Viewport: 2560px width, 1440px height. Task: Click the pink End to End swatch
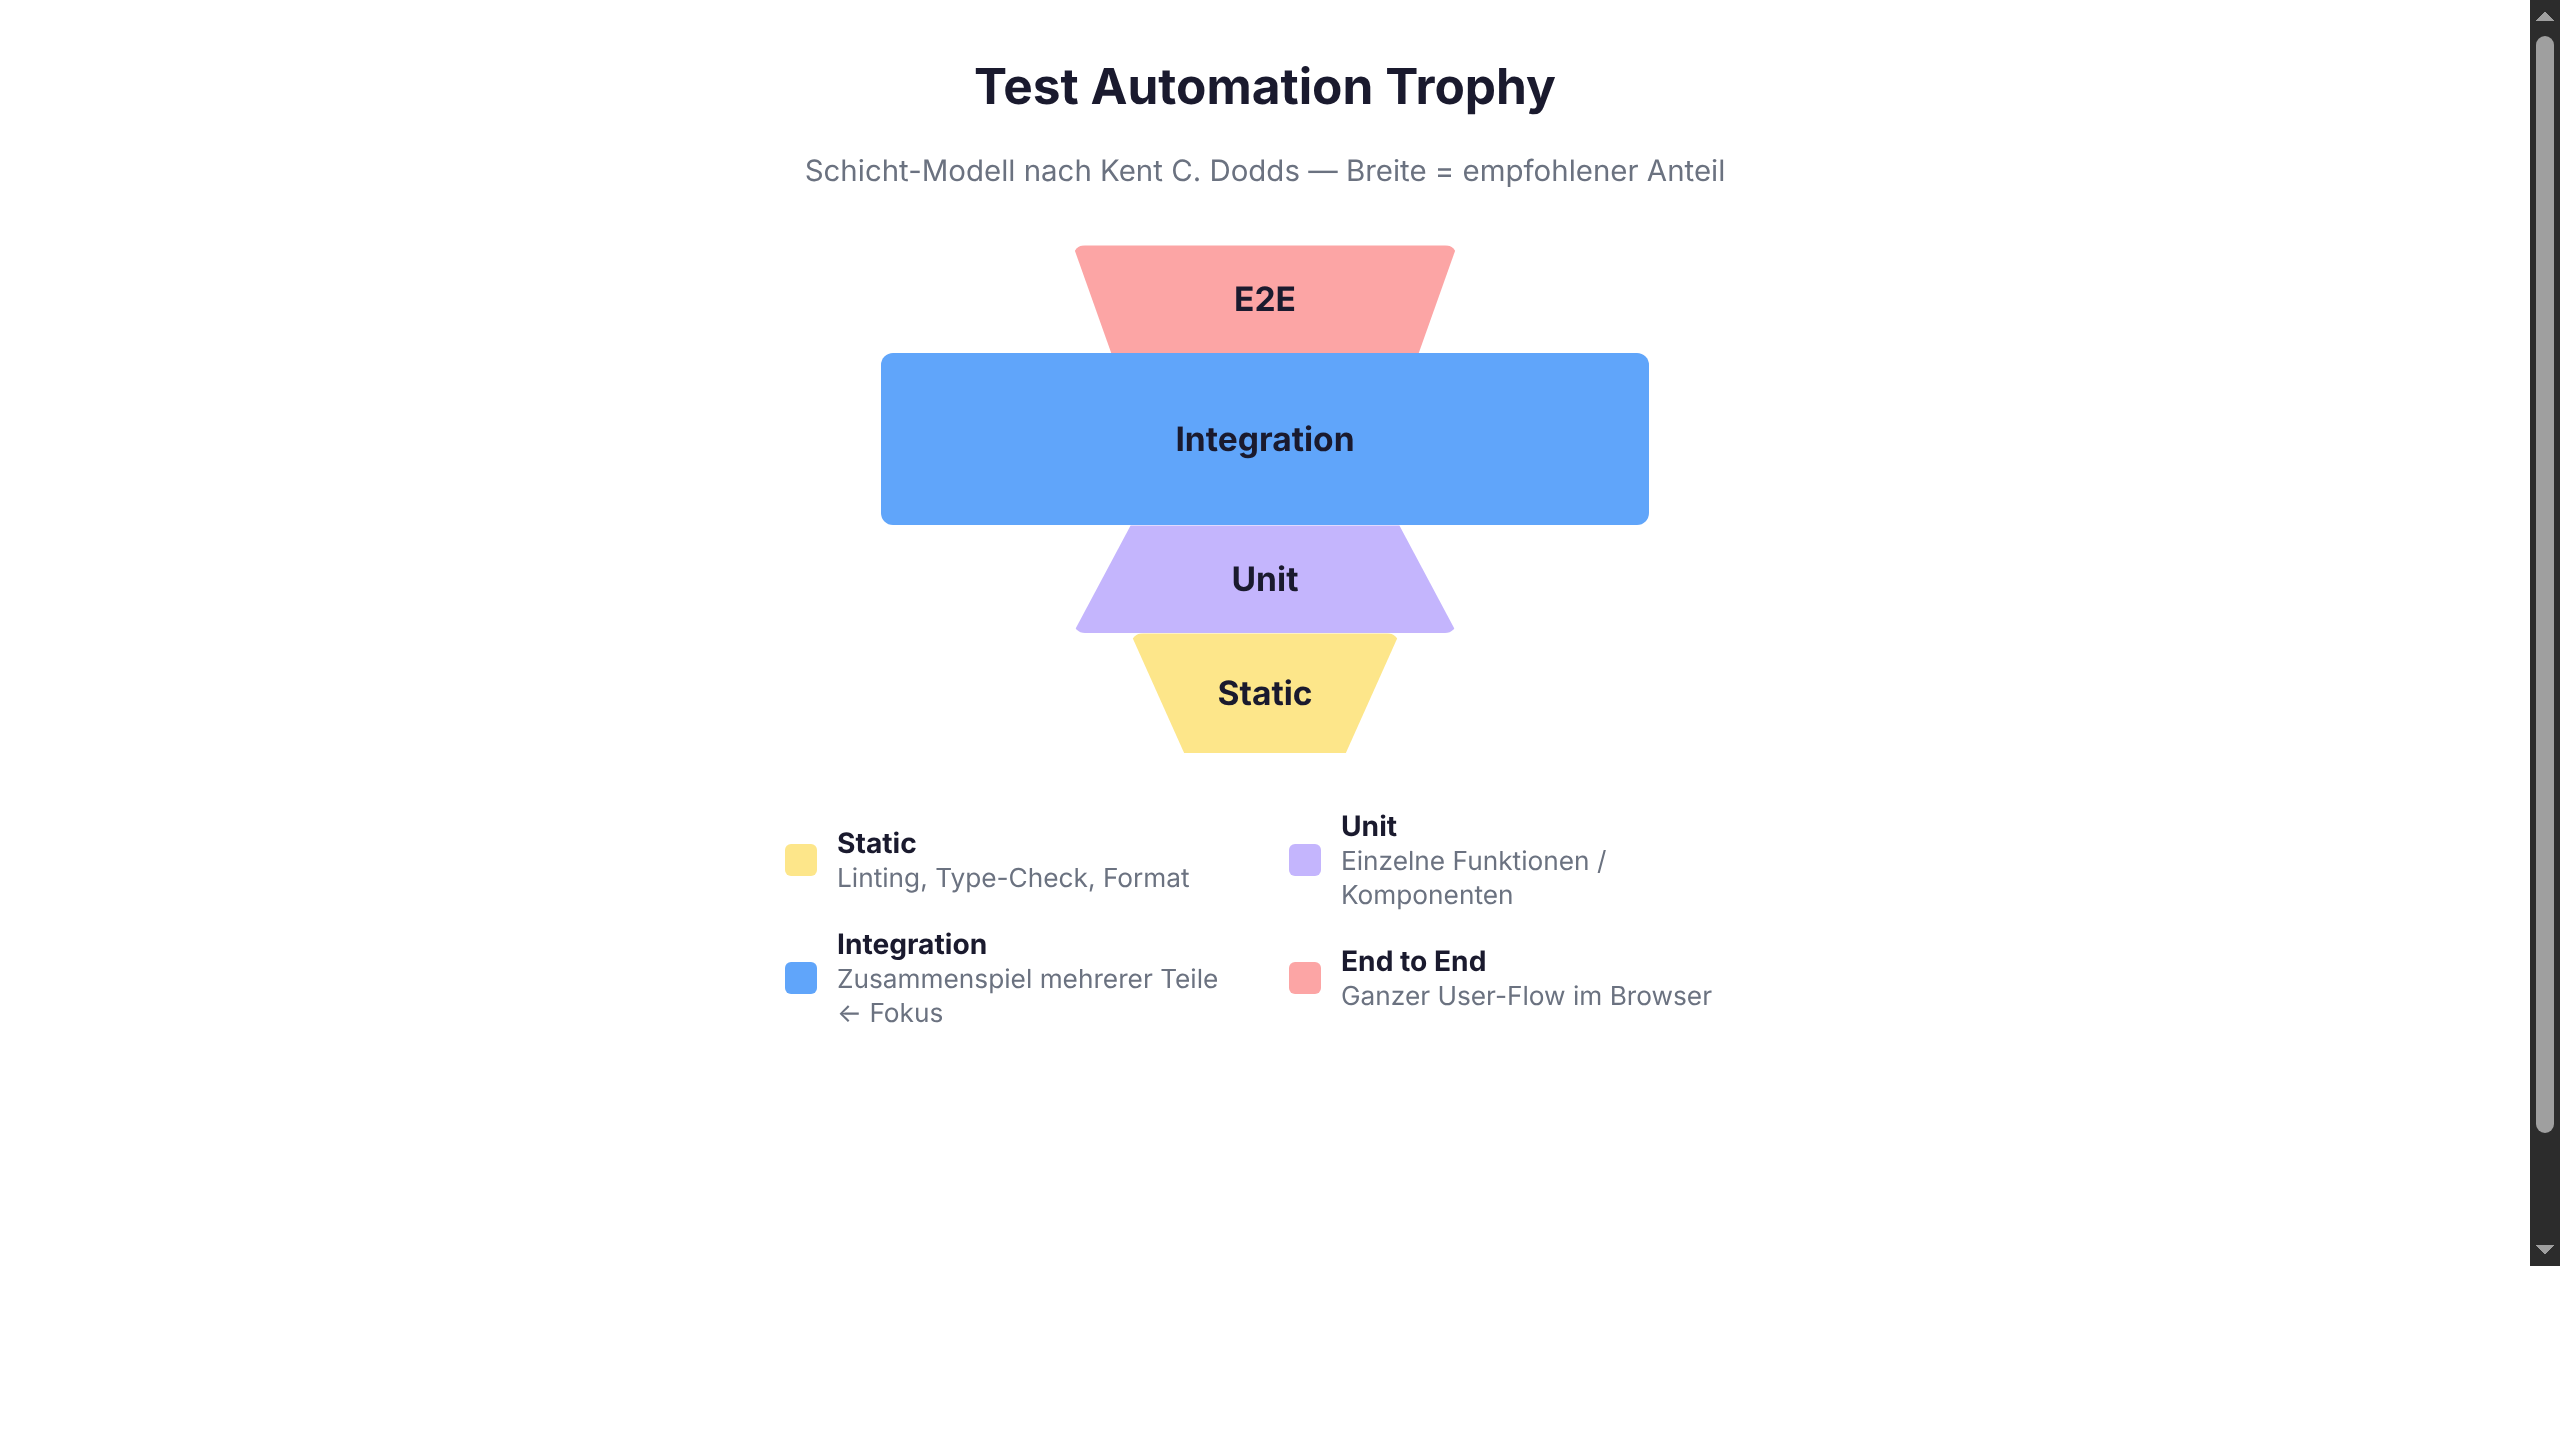click(x=1305, y=978)
